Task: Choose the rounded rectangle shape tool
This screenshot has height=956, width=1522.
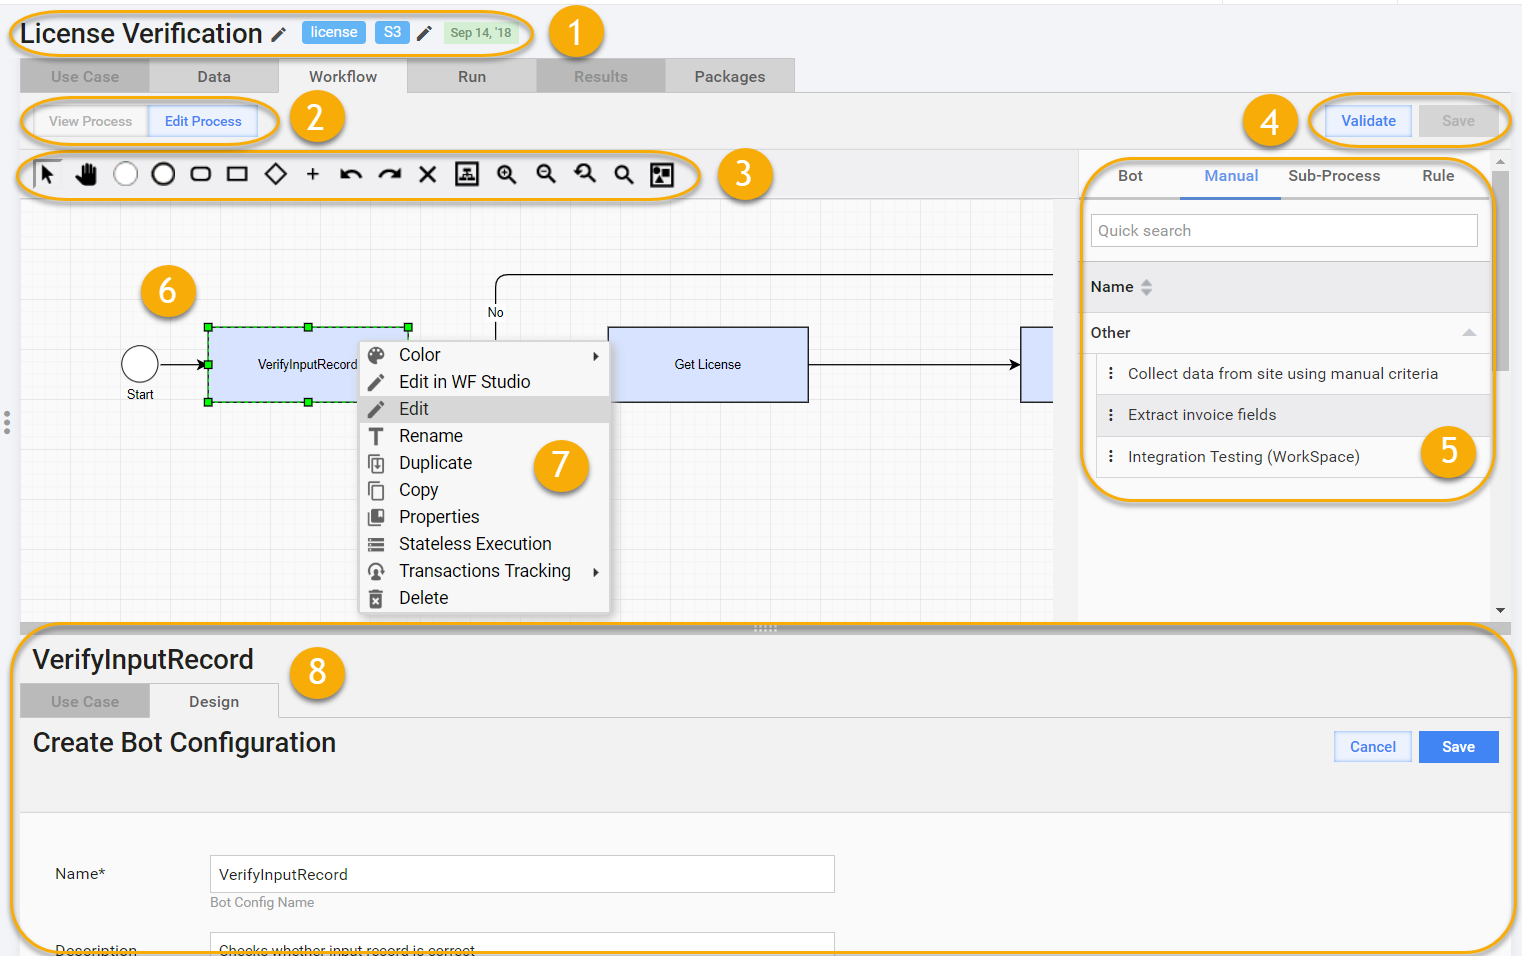Action: point(201,174)
